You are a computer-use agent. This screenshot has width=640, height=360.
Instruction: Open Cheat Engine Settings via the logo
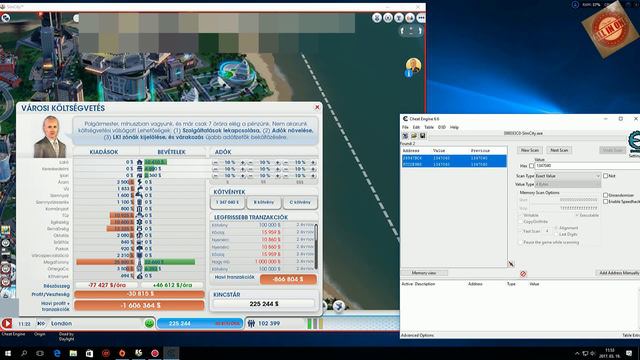click(634, 143)
